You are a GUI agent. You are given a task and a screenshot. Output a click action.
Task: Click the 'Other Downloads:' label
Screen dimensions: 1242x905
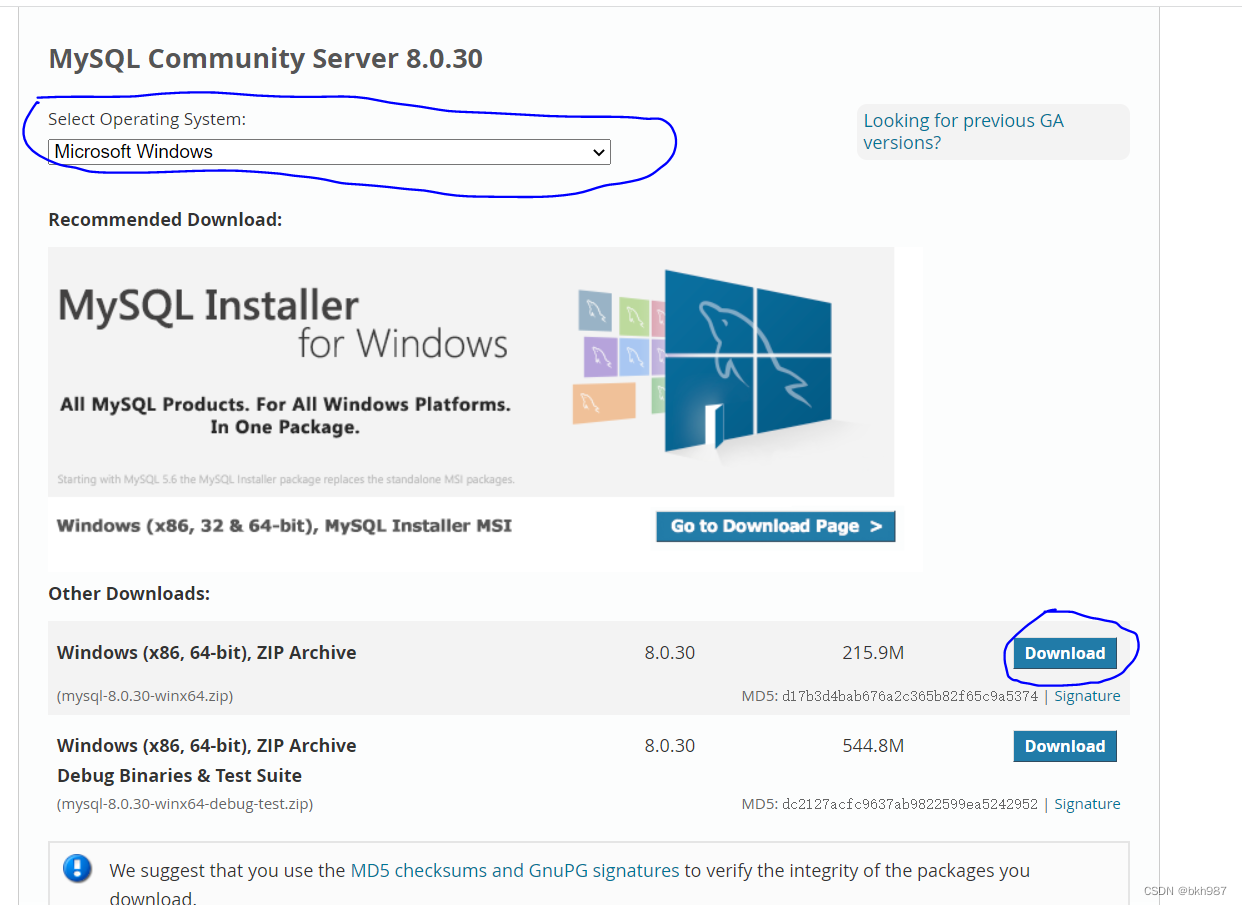(x=129, y=594)
